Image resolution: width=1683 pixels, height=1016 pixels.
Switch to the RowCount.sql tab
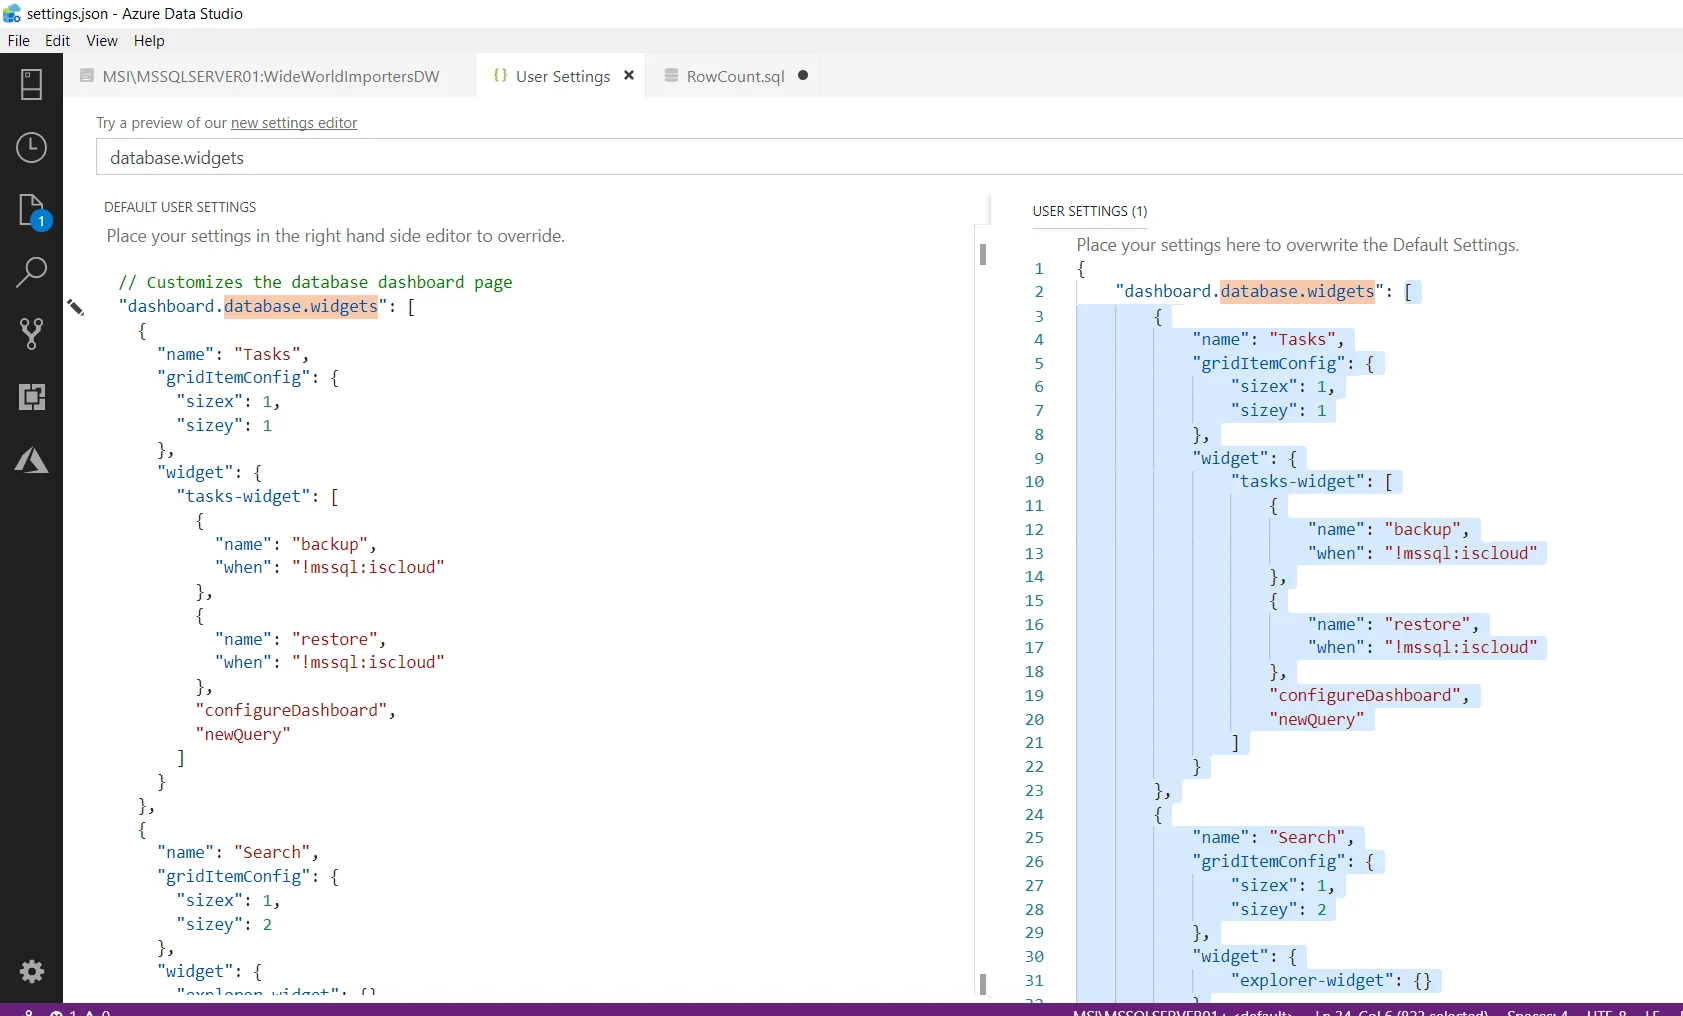click(x=735, y=76)
